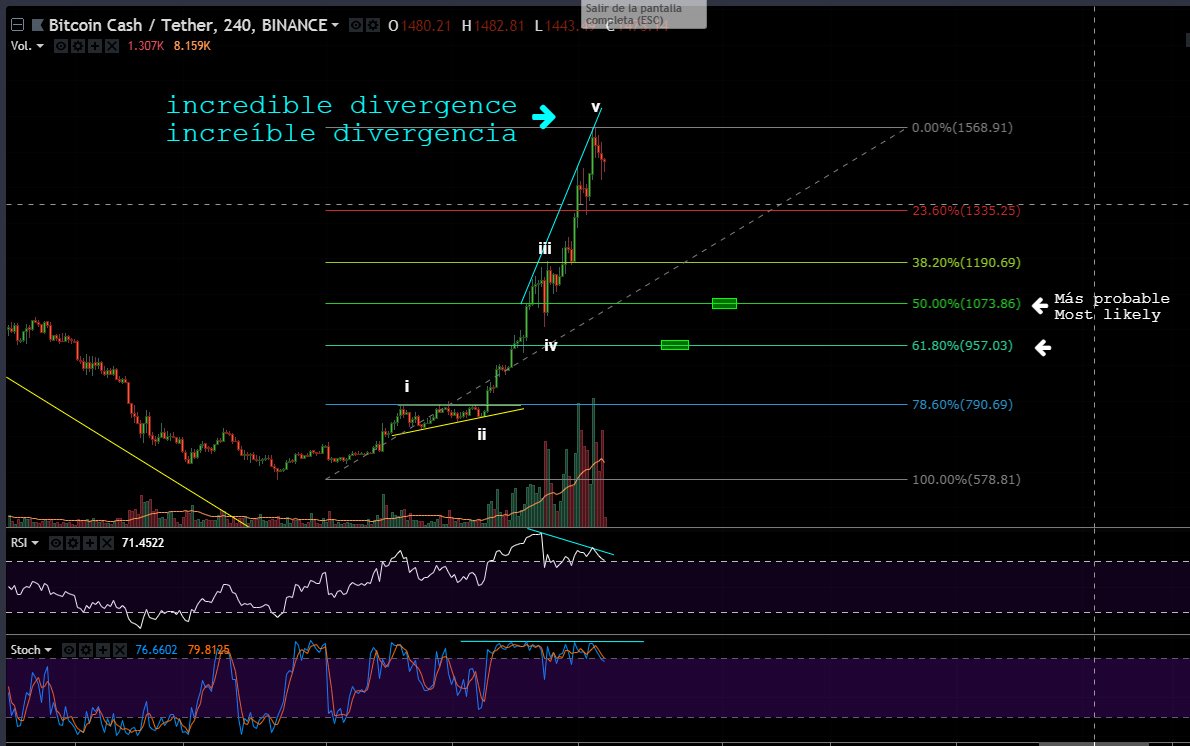Select the wave 'iv' label

(551, 345)
